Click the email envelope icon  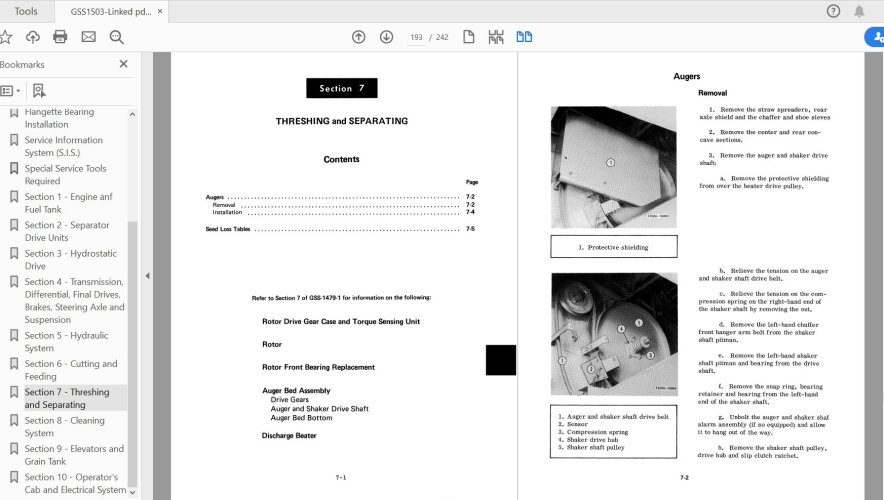88,37
